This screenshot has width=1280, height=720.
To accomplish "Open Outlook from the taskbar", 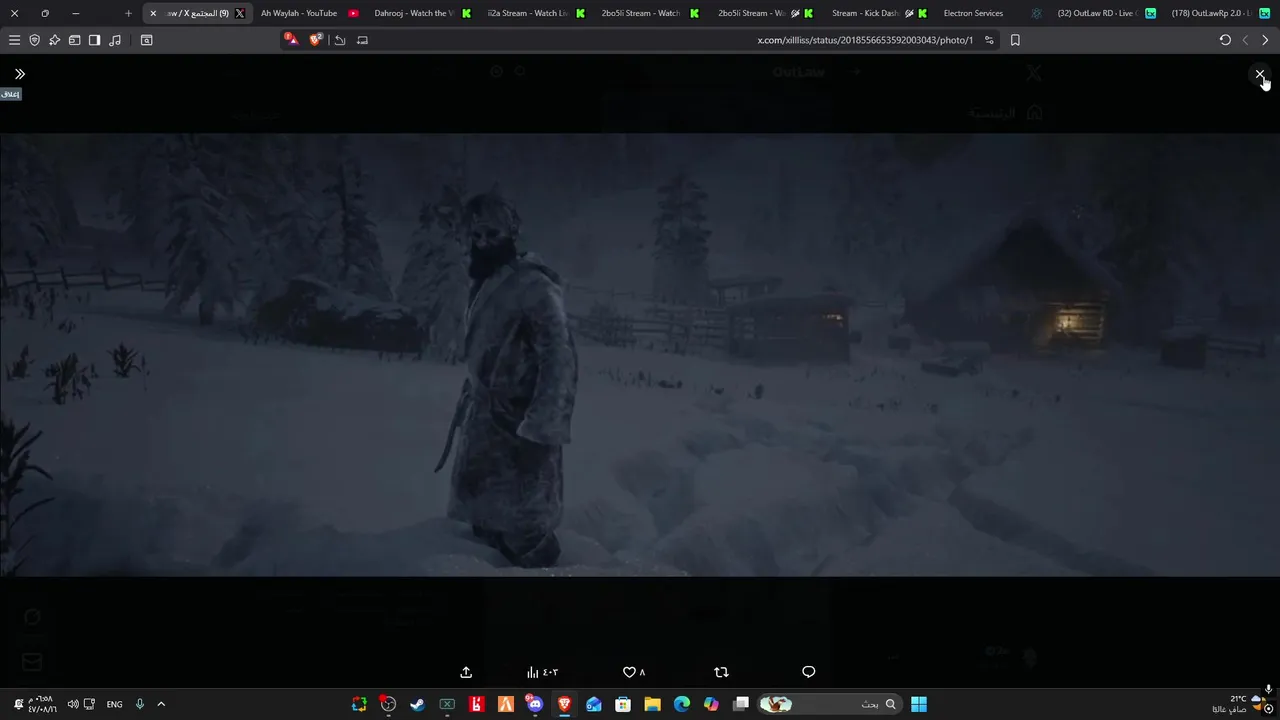I will point(594,704).
